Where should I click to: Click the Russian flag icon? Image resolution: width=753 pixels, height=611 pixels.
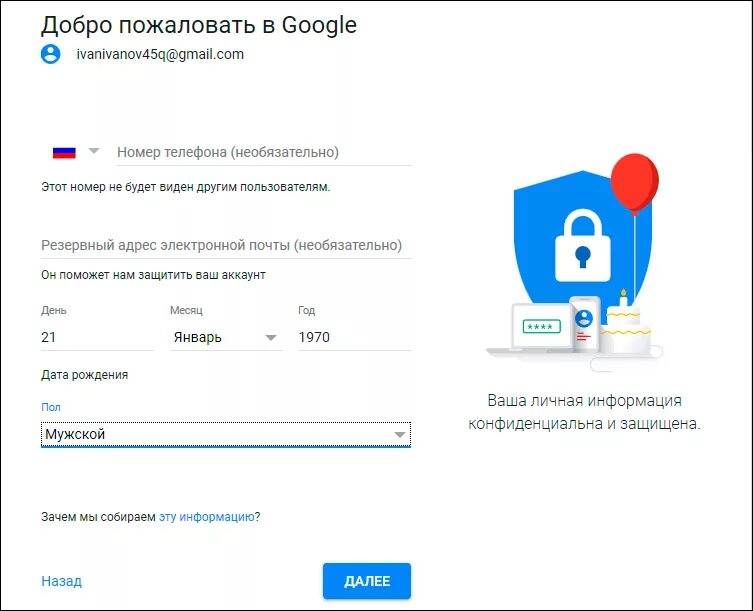(64, 152)
